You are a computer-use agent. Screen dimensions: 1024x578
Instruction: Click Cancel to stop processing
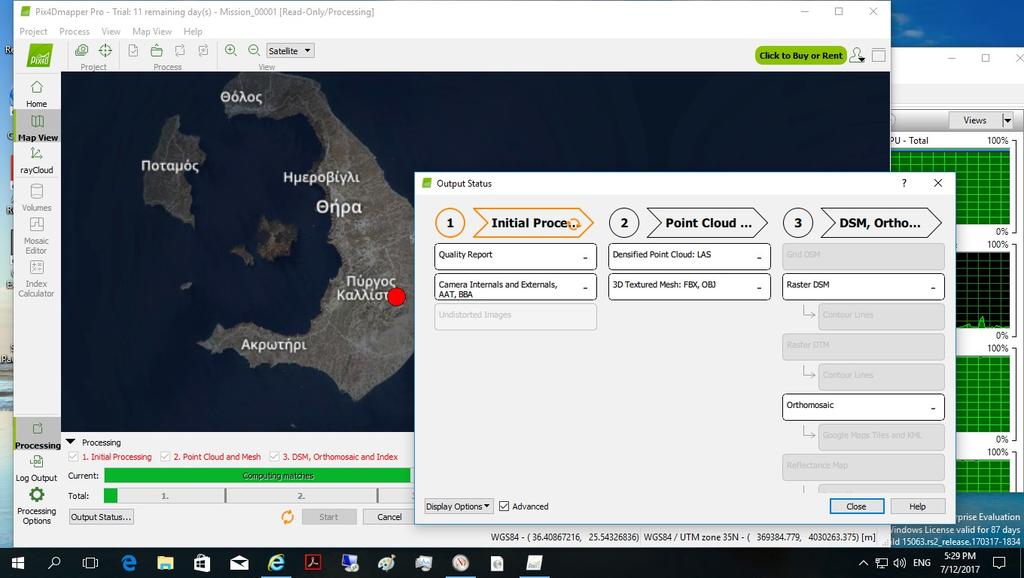coord(389,517)
